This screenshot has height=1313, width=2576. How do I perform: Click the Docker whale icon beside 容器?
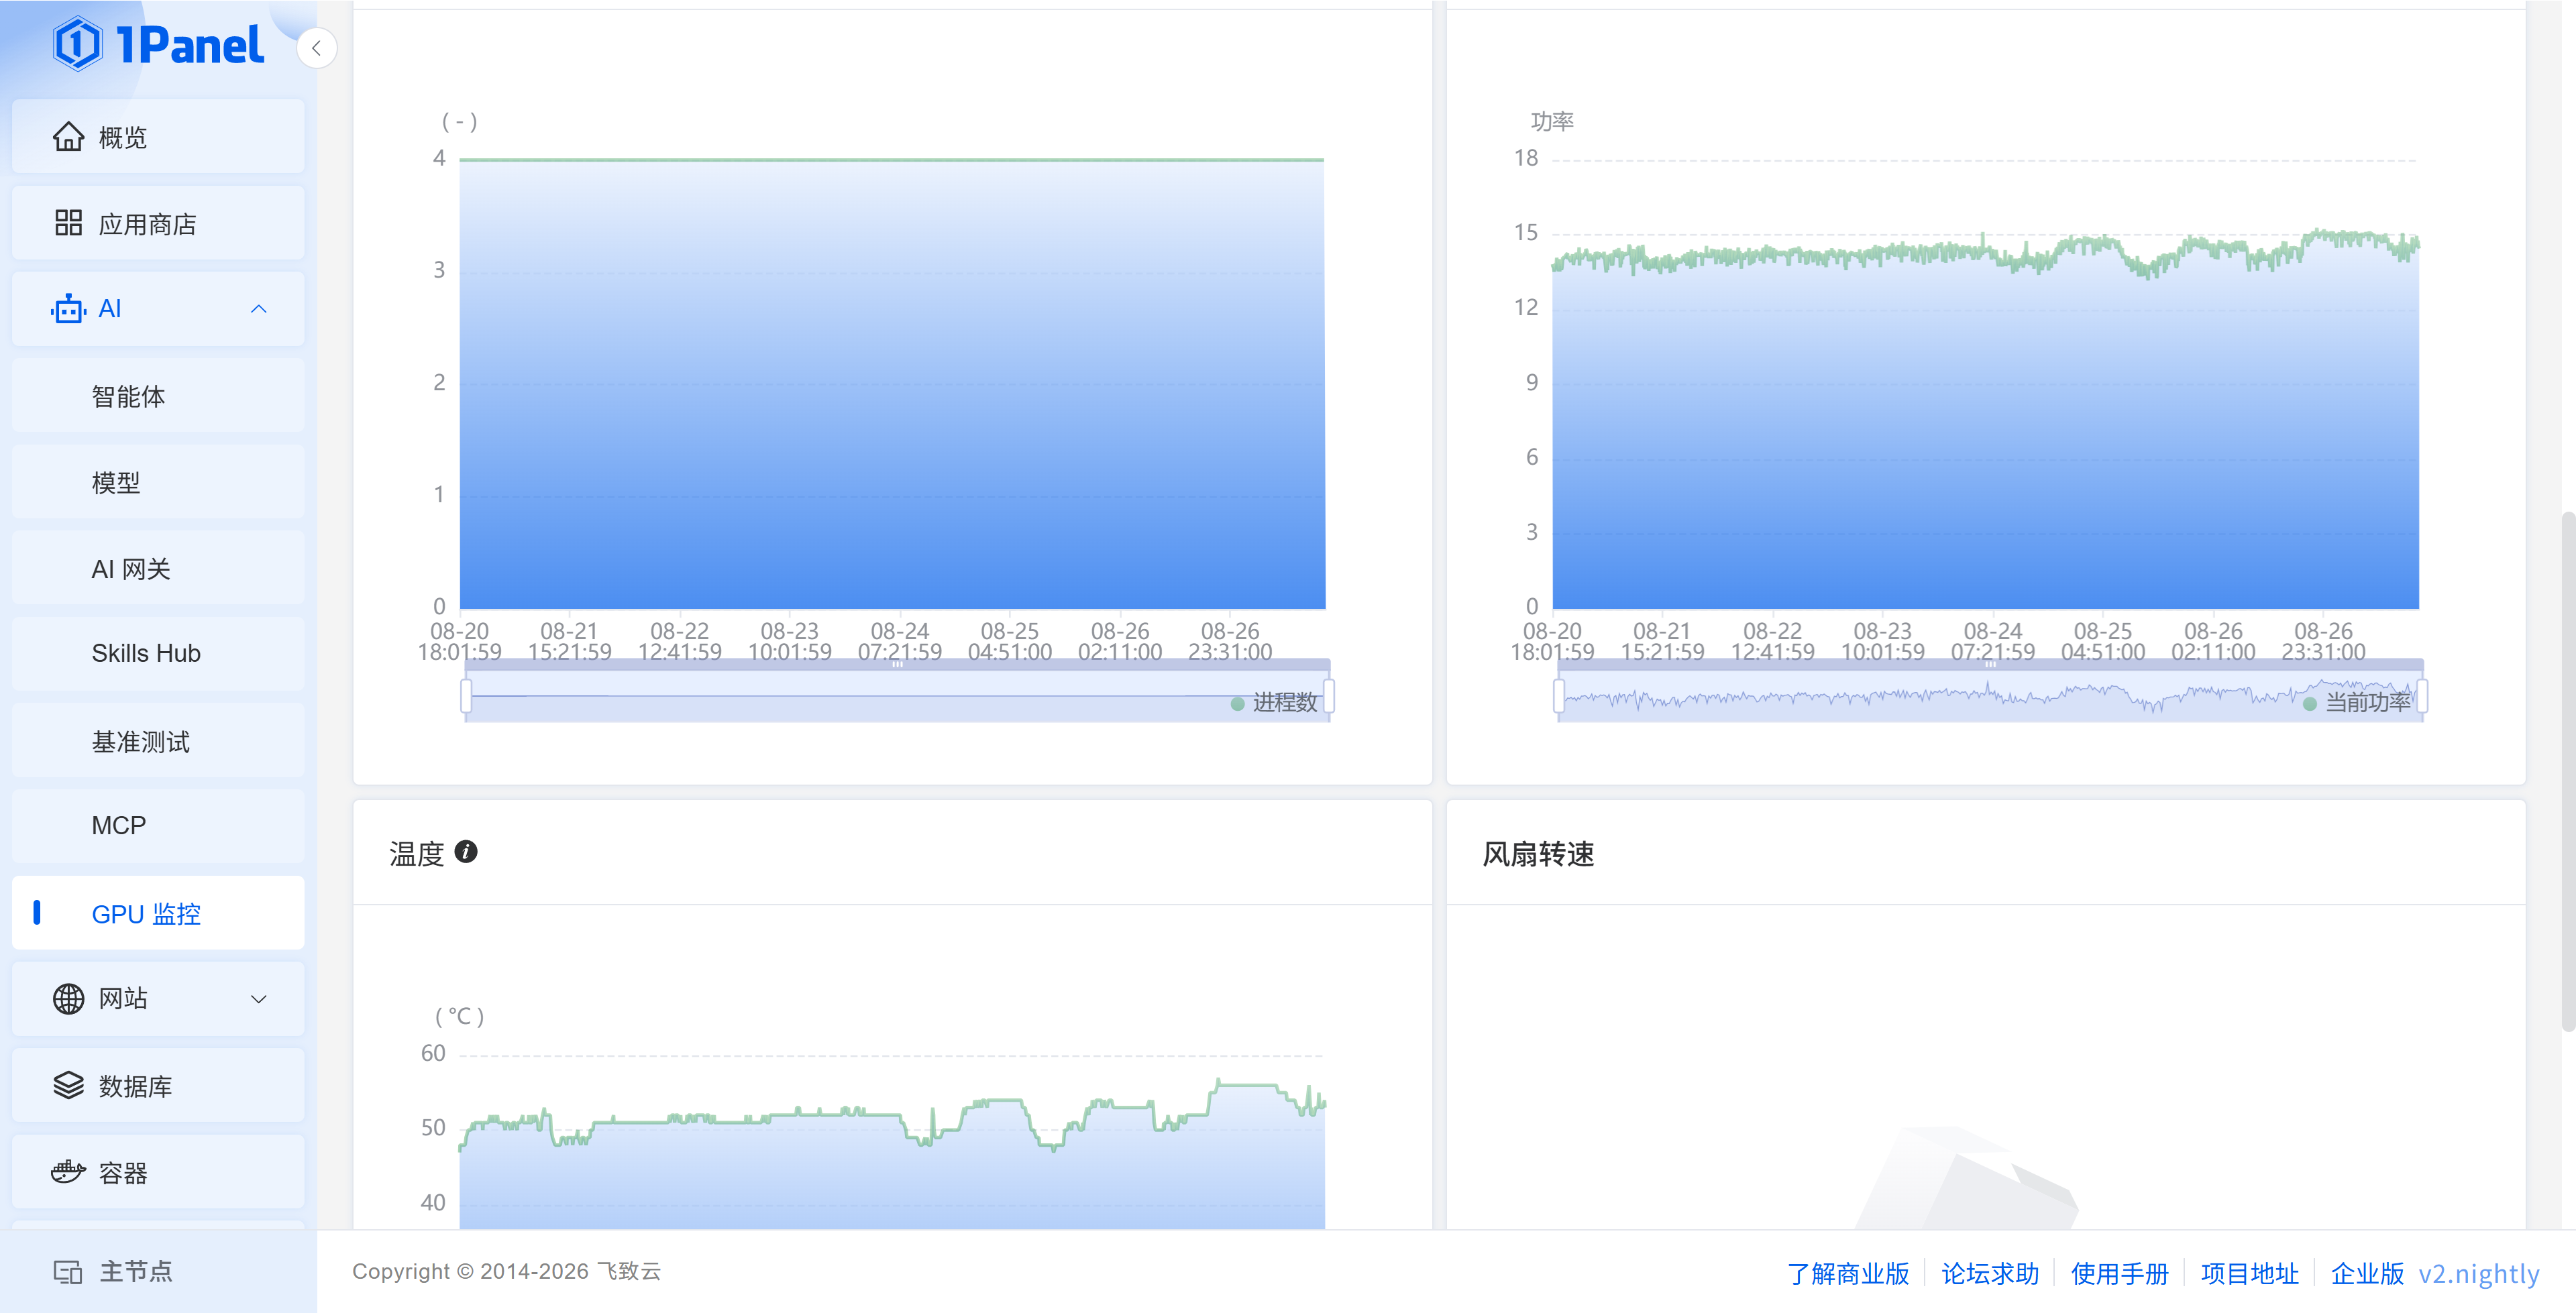click(69, 1171)
